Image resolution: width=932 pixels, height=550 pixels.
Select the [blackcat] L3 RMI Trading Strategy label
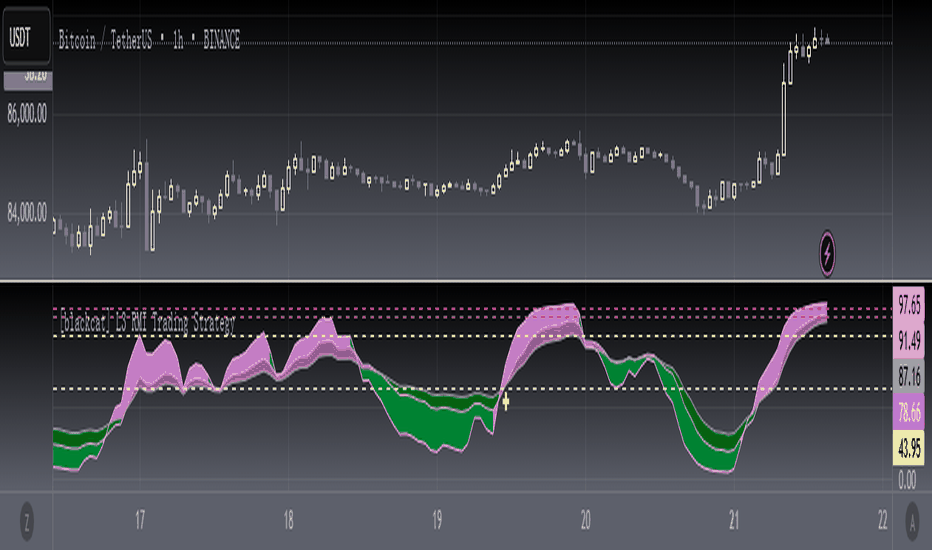[x=147, y=323]
